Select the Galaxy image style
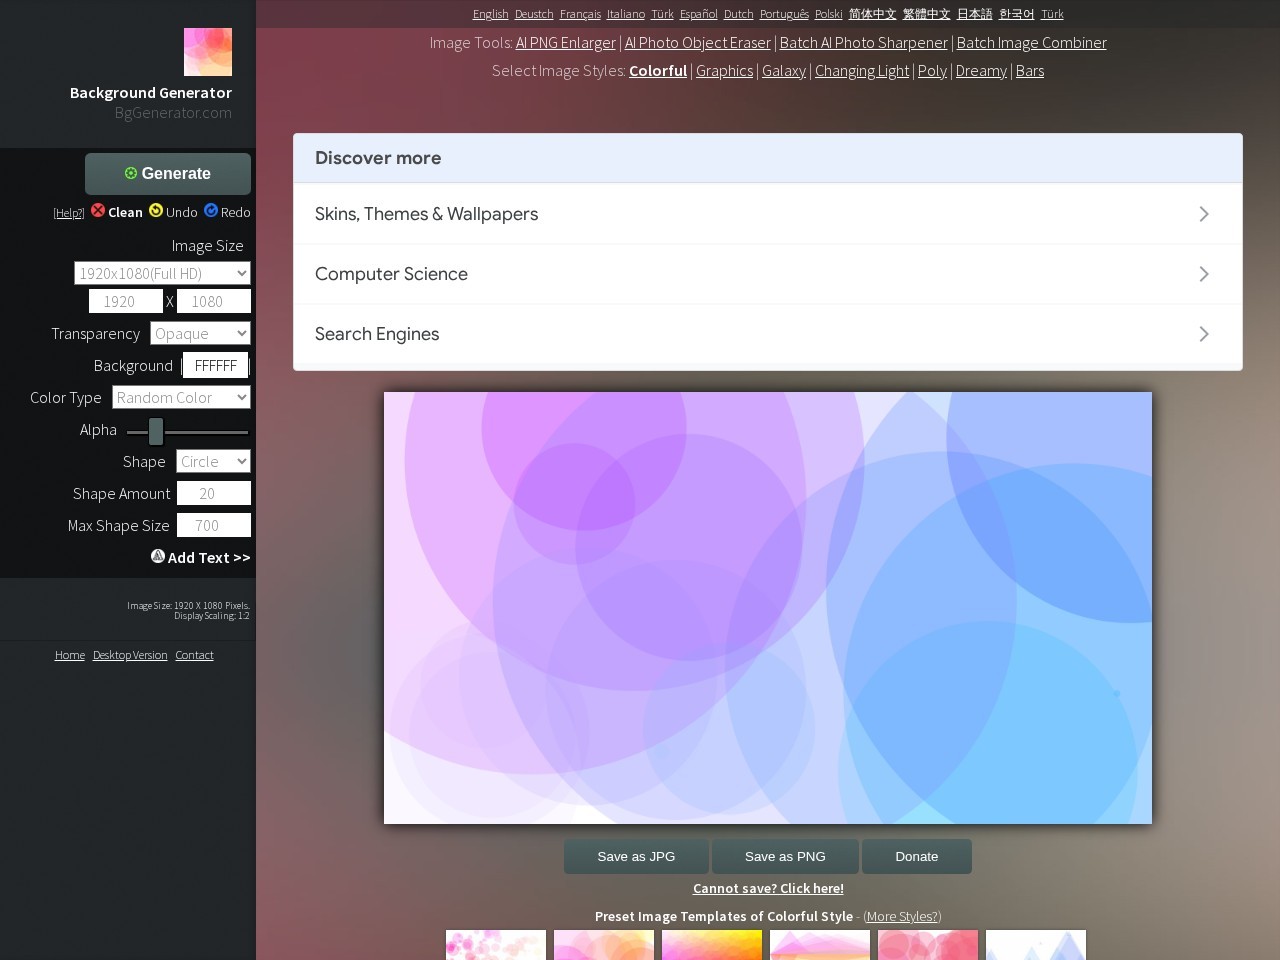The height and width of the screenshot is (960, 1280). [x=784, y=70]
